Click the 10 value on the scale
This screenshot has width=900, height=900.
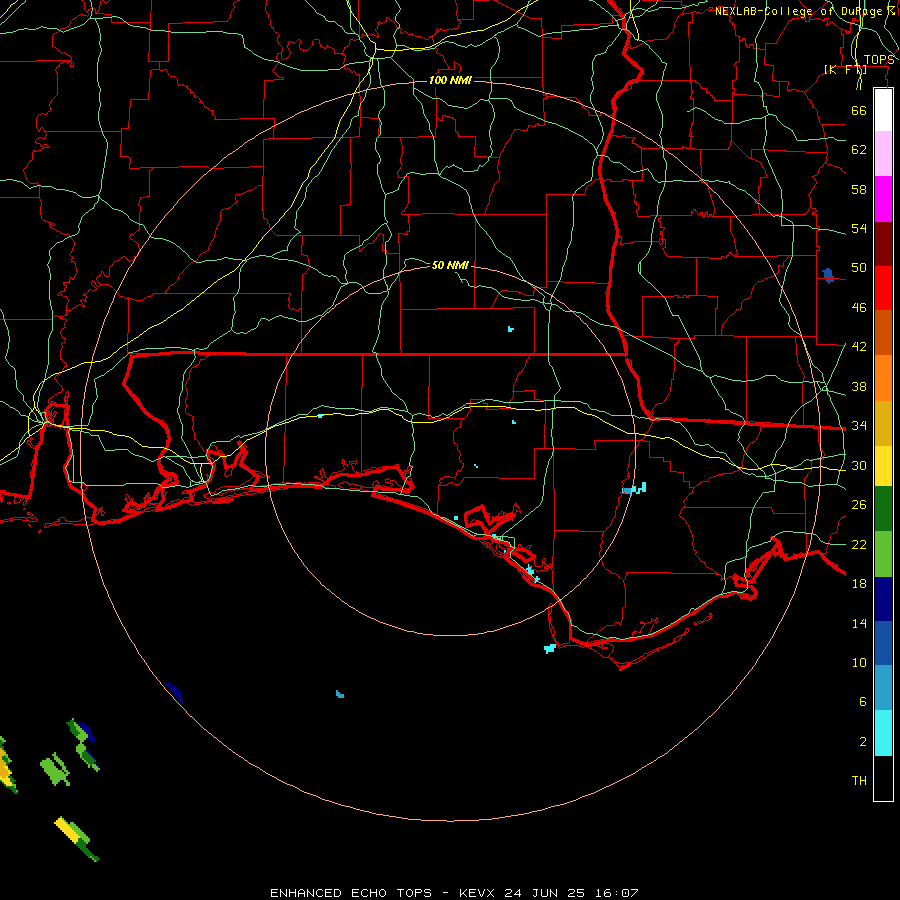(x=859, y=662)
